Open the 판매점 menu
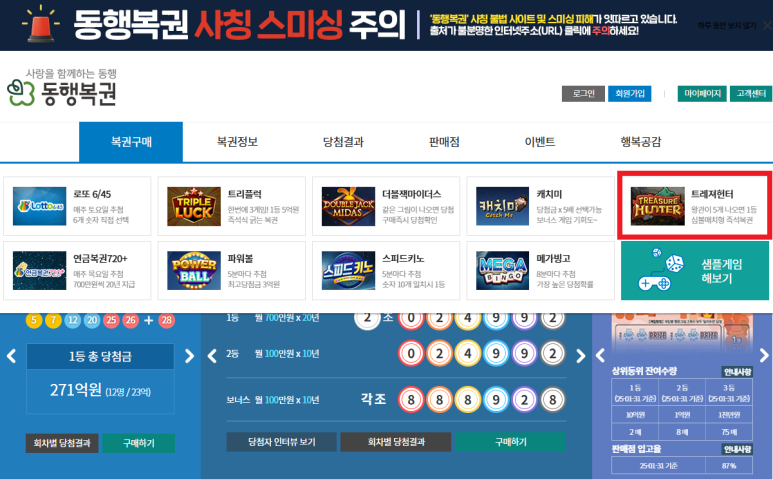The image size is (773, 480). point(444,142)
